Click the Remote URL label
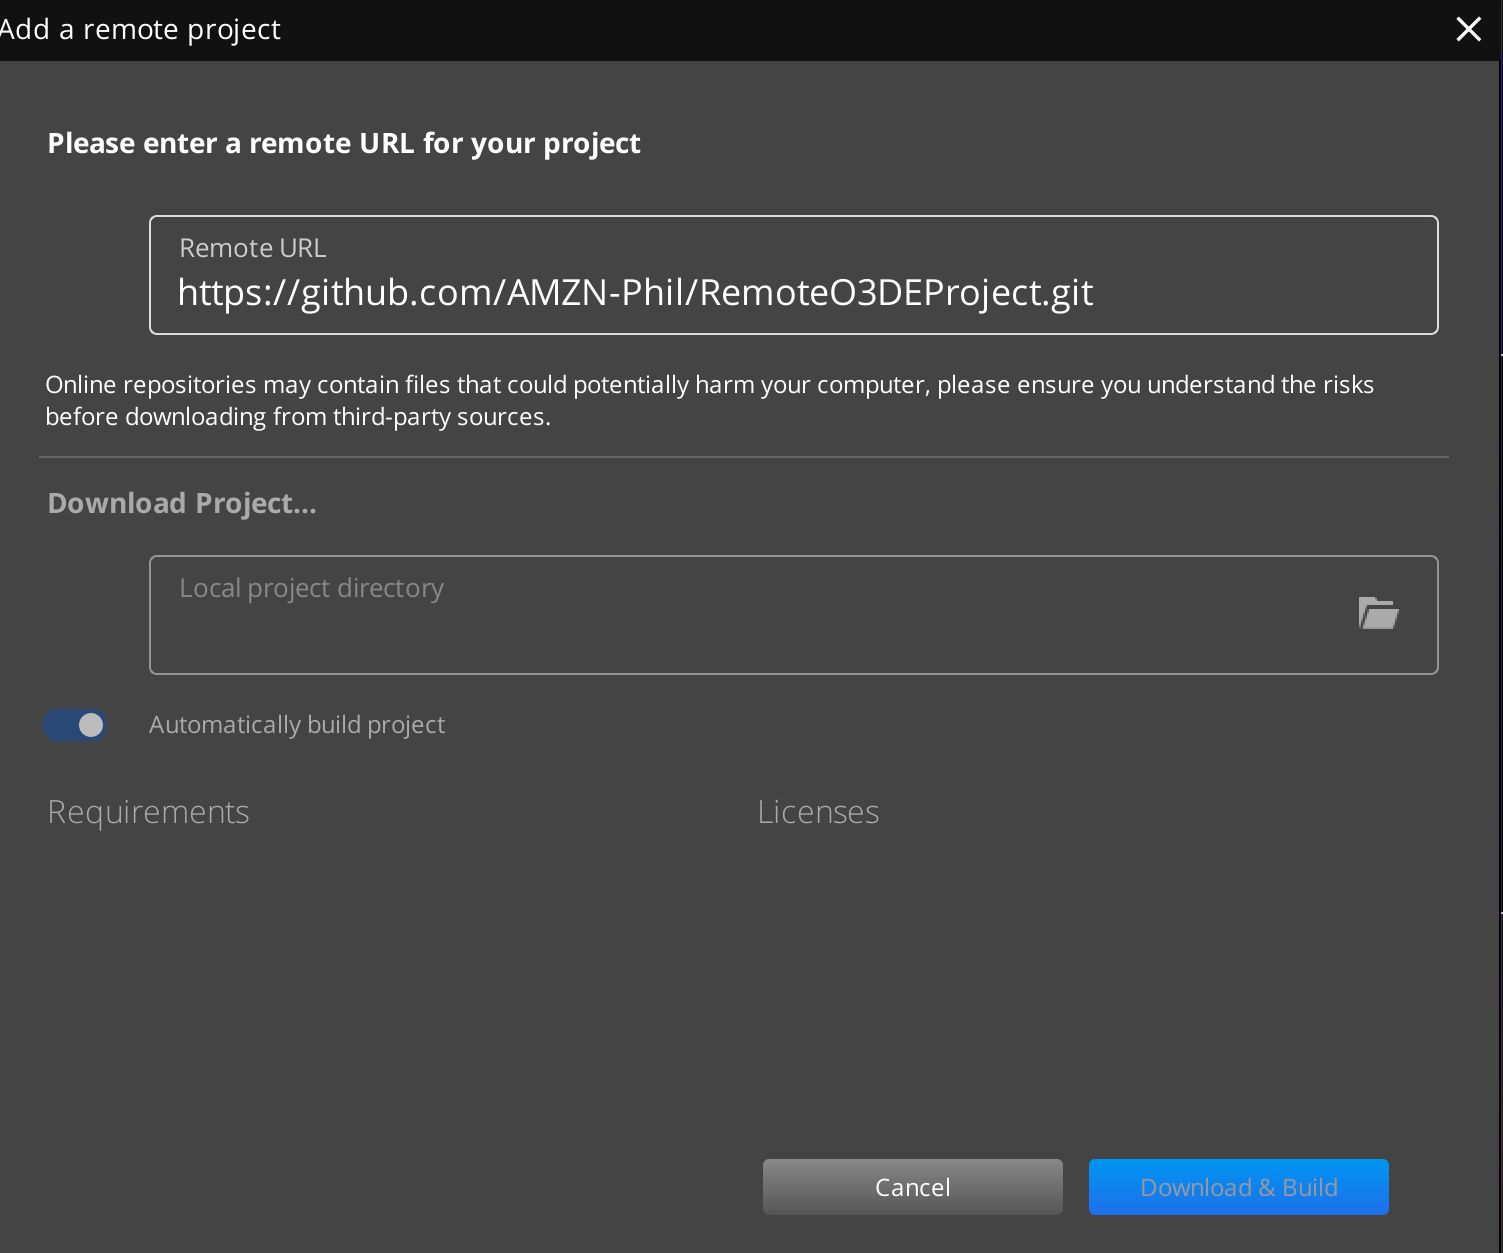The image size is (1503, 1253). click(x=252, y=247)
